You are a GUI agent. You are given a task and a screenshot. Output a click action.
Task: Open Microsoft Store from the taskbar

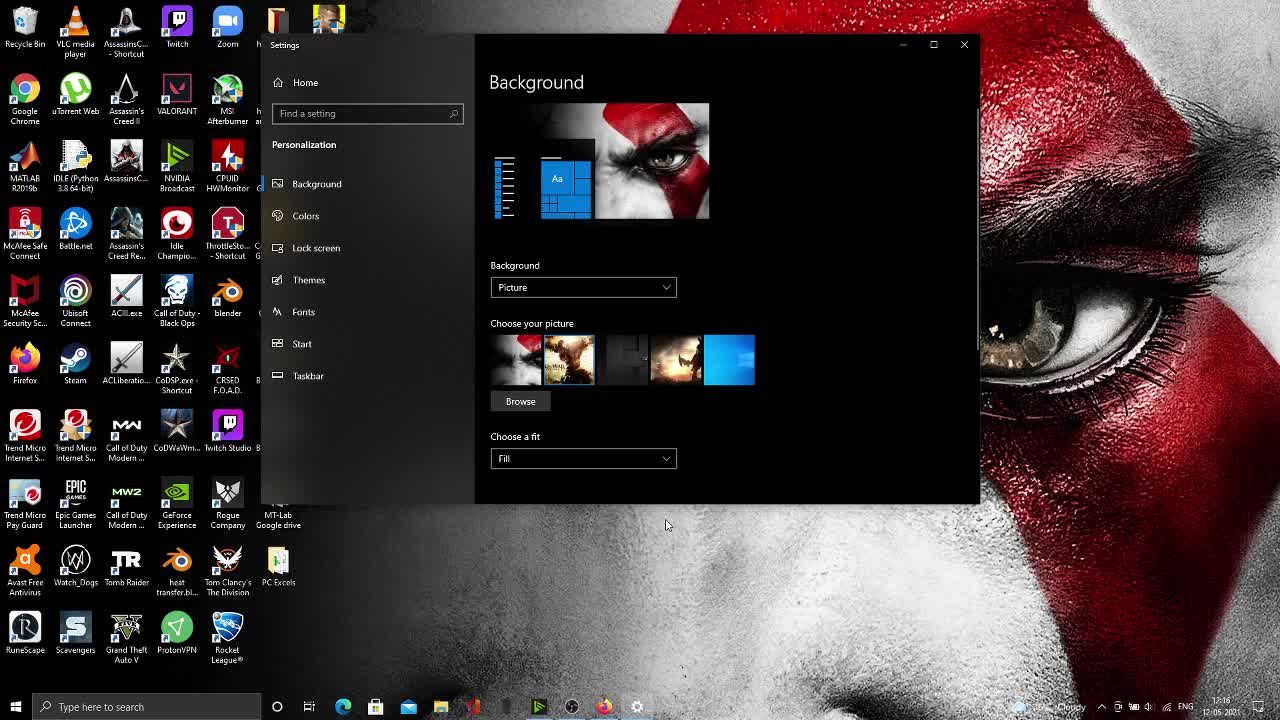tap(376, 707)
